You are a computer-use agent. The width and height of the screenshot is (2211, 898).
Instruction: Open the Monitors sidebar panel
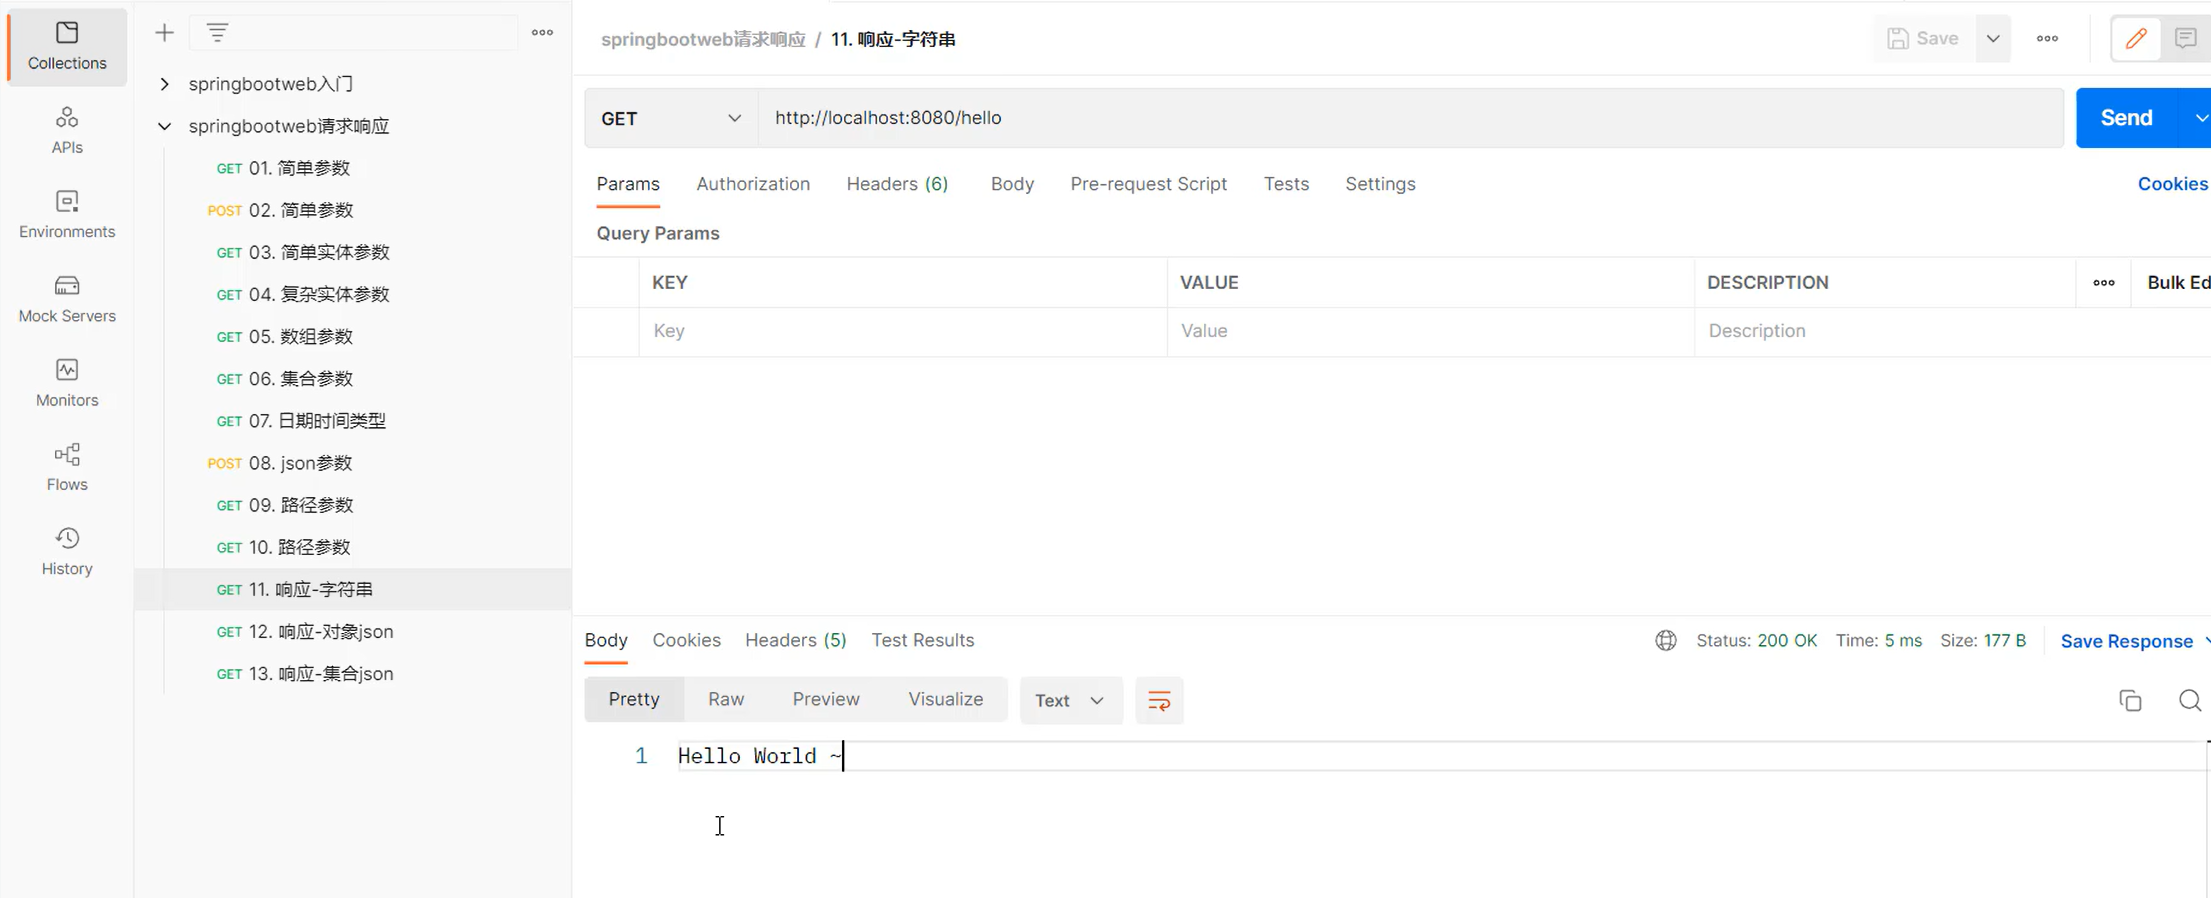pyautogui.click(x=67, y=383)
